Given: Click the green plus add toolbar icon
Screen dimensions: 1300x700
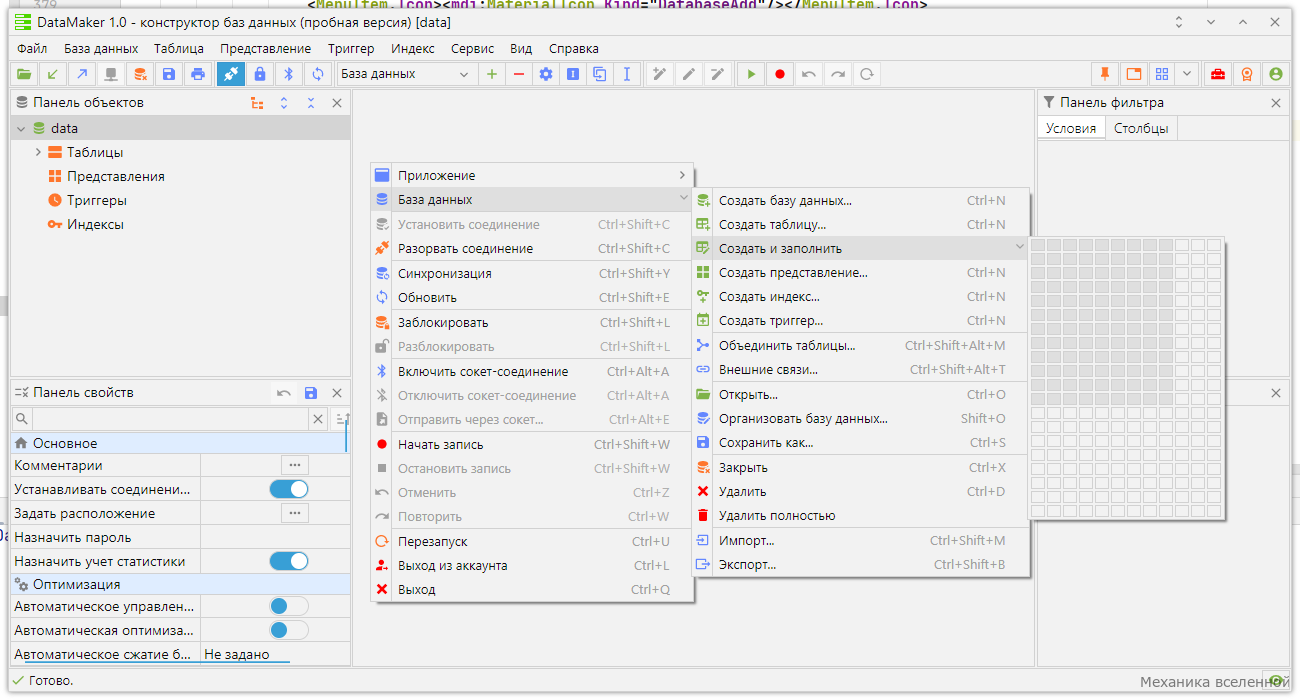Looking at the screenshot, I should 491,74.
